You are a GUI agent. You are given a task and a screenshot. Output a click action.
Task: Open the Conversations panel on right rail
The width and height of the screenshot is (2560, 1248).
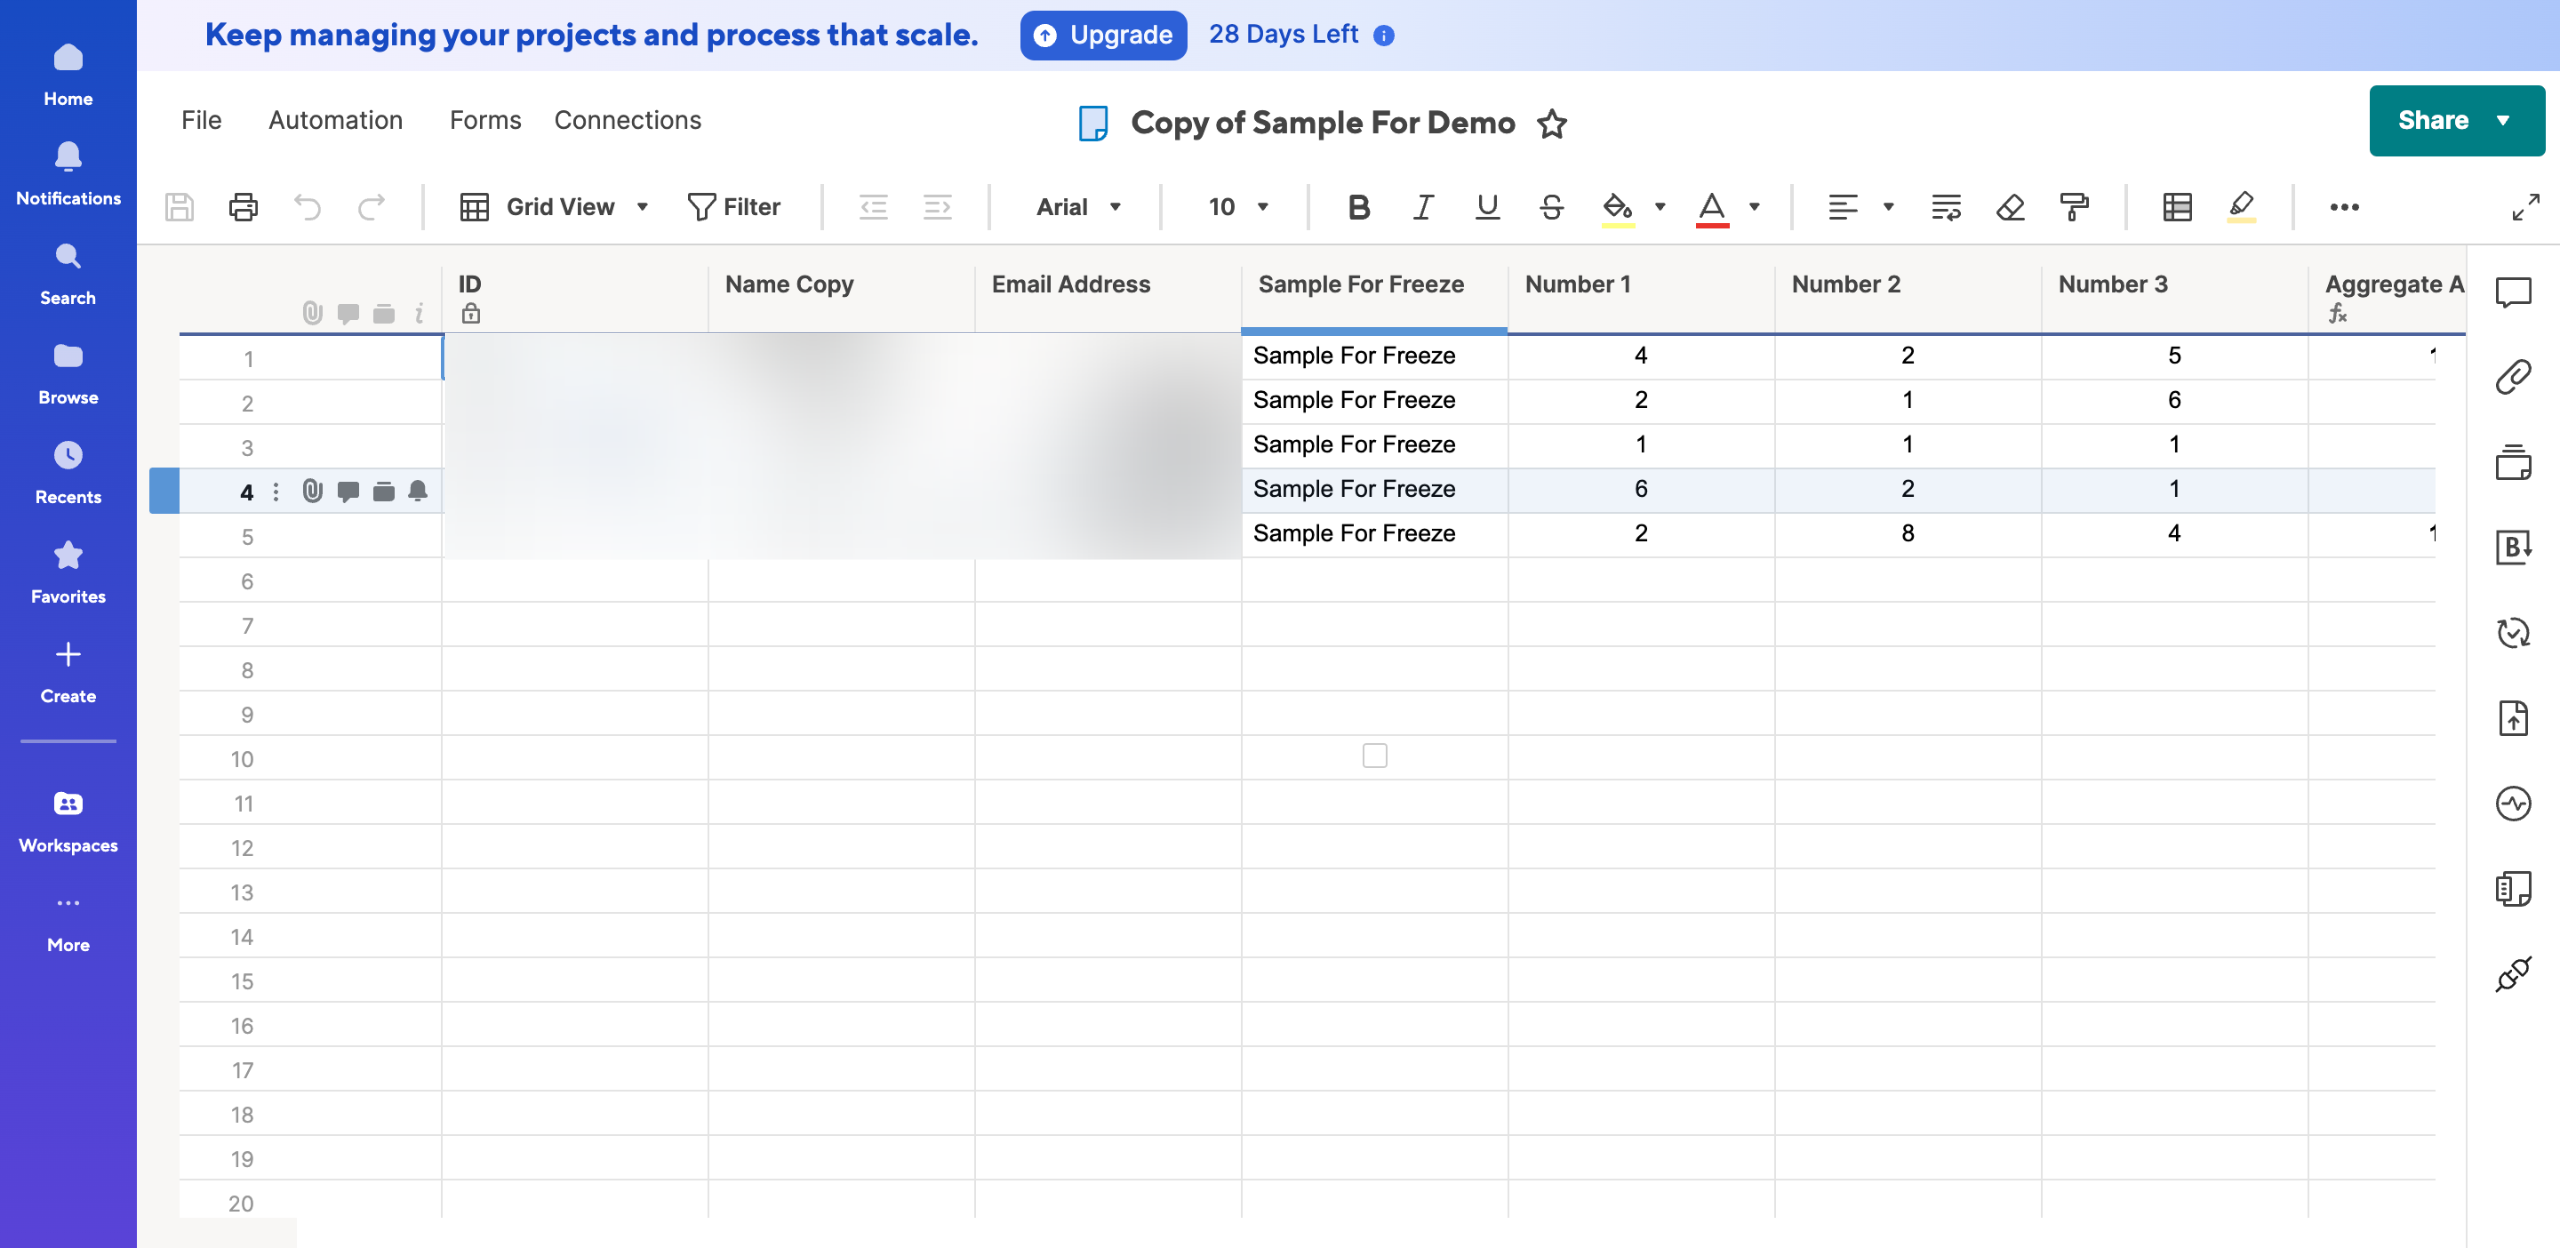[x=2513, y=292]
